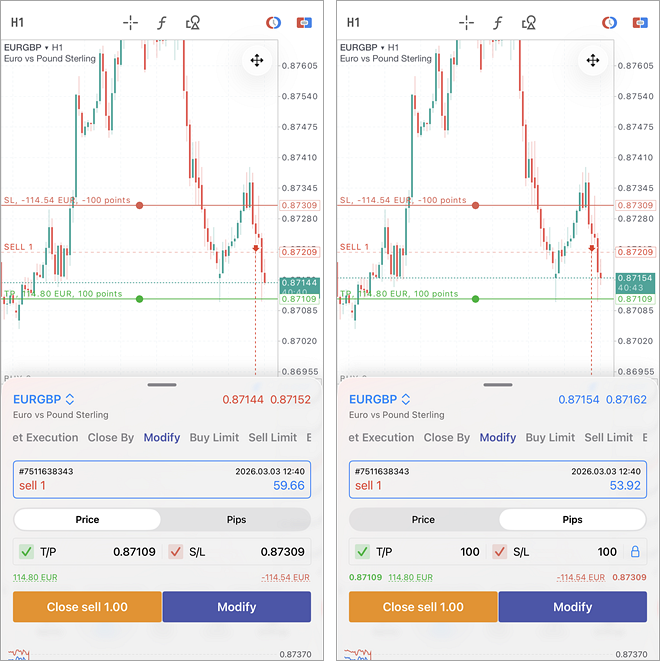Tap the clock history icon in left screen
This screenshot has width=660, height=661.
(x=273, y=22)
